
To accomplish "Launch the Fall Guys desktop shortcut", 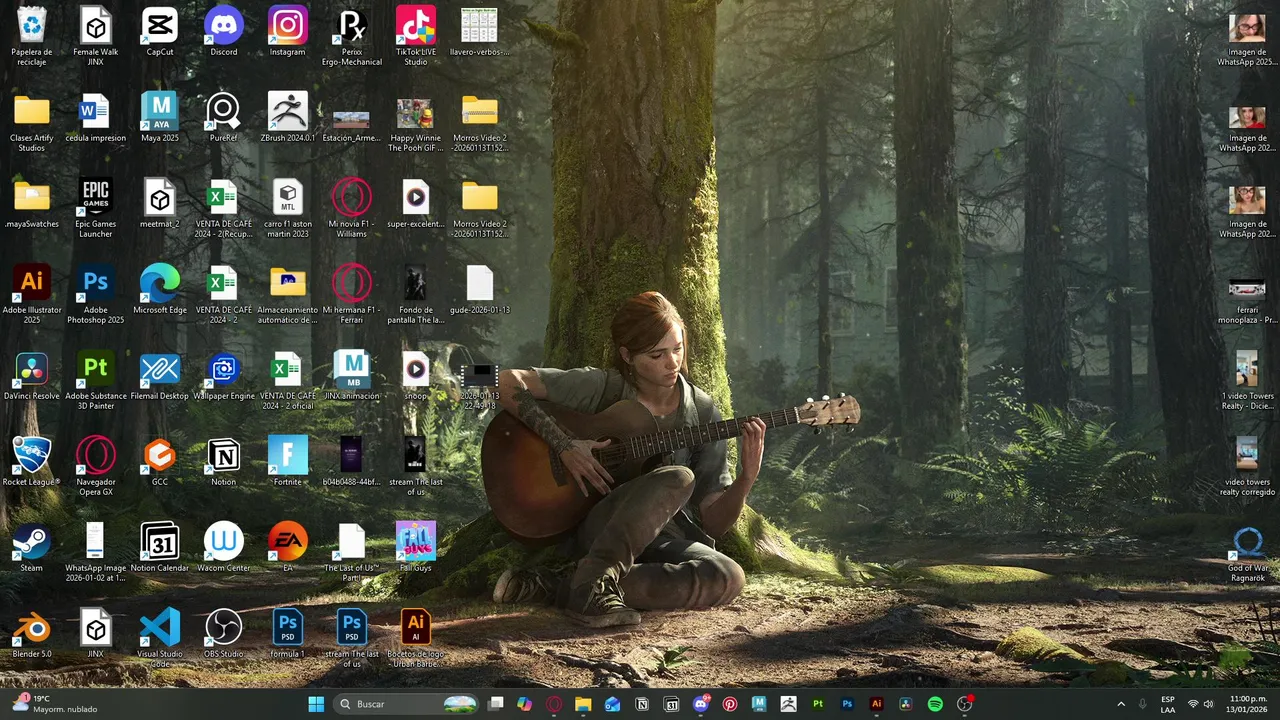I will click(416, 548).
